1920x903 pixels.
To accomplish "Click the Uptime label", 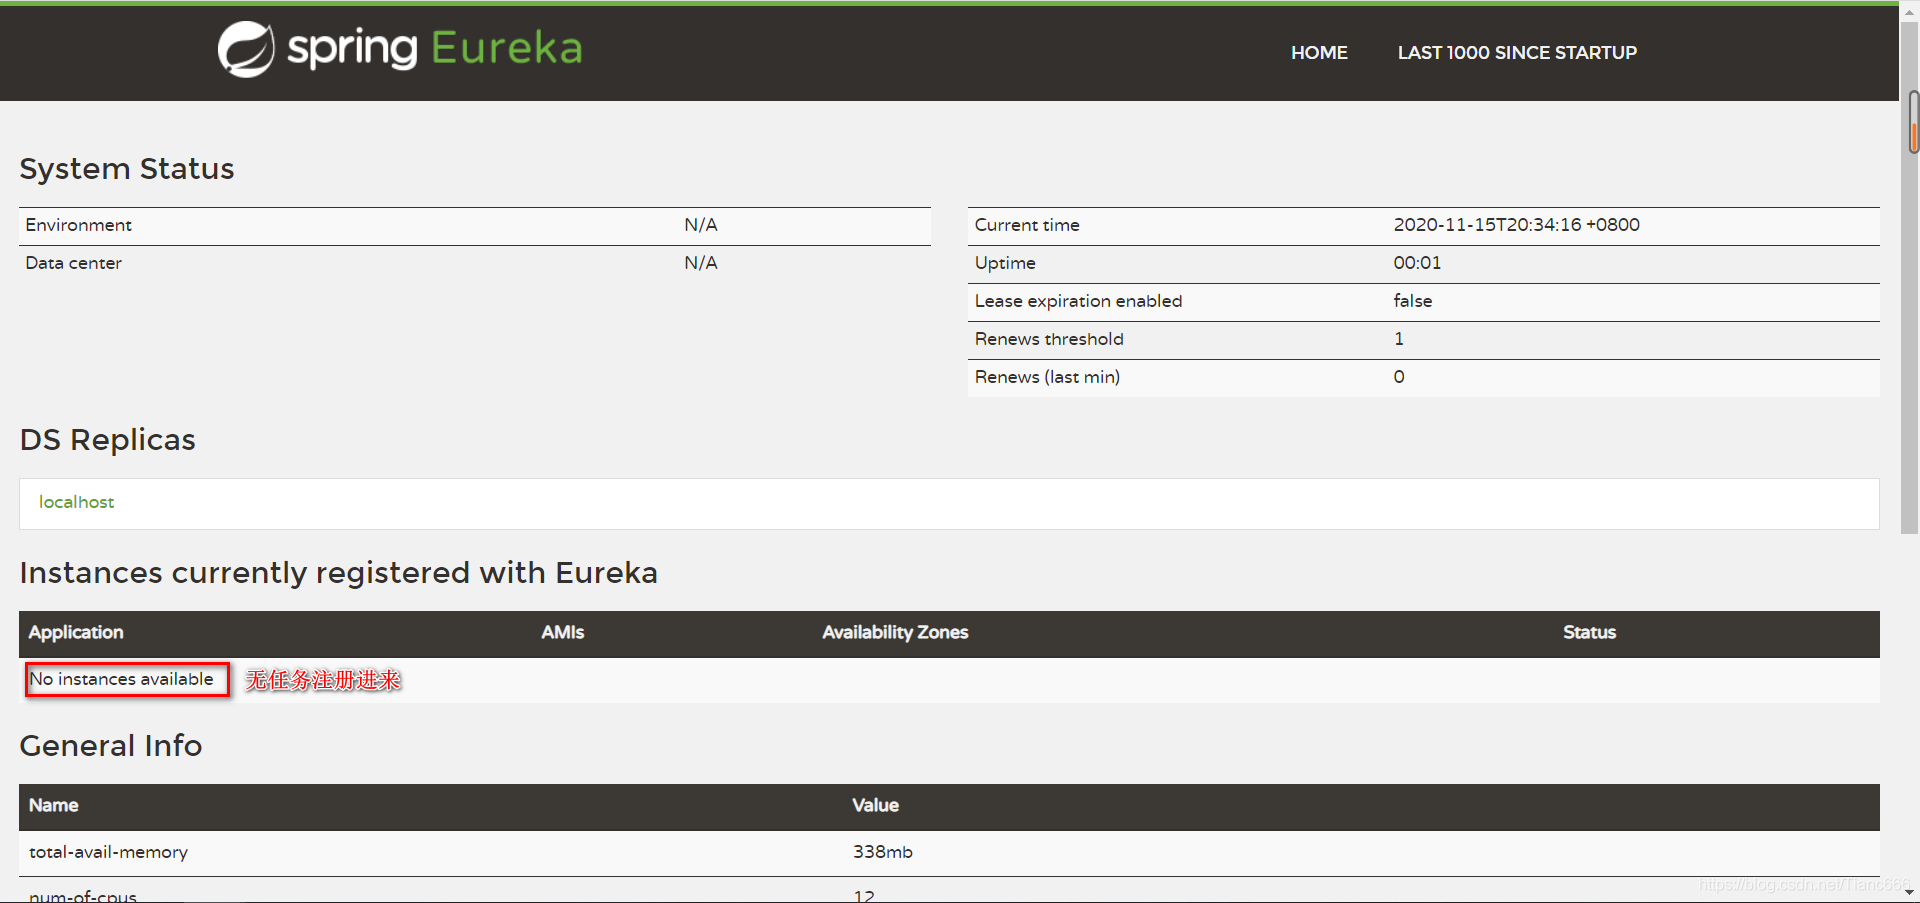I will coord(1005,263).
